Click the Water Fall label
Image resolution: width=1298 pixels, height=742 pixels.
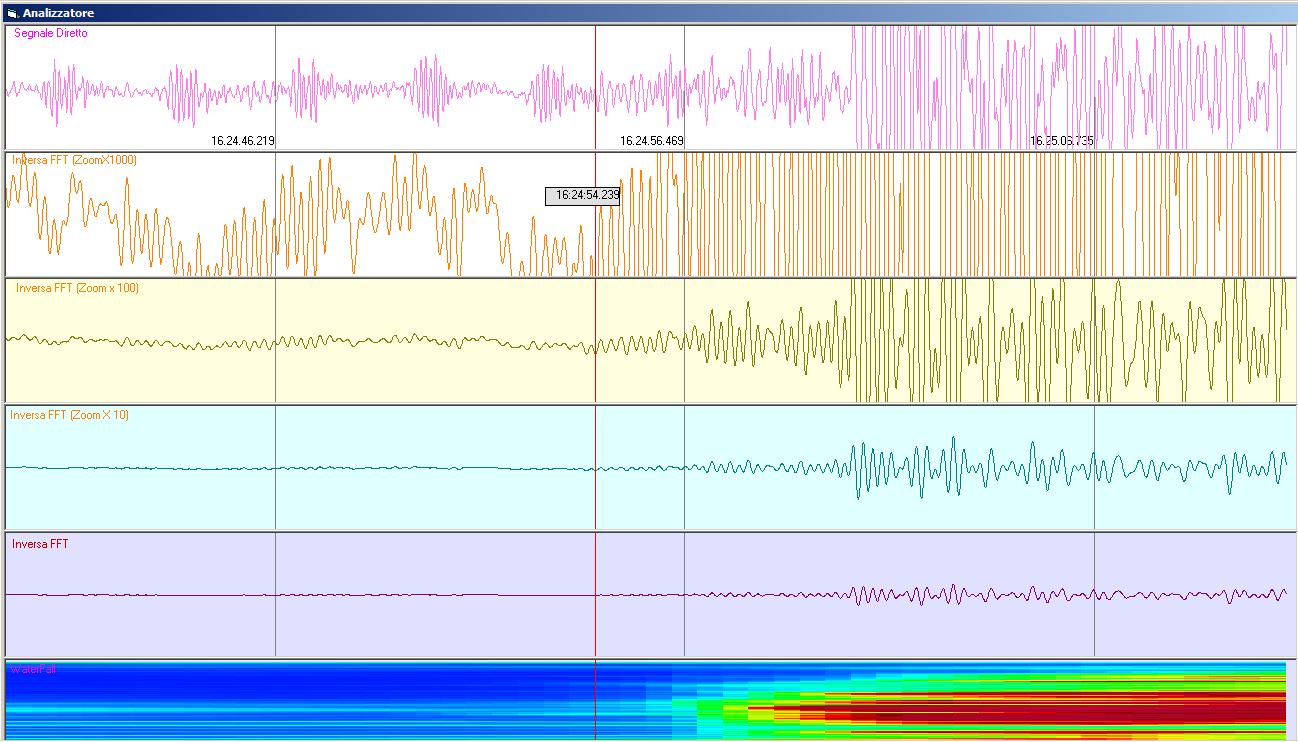[x=33, y=669]
